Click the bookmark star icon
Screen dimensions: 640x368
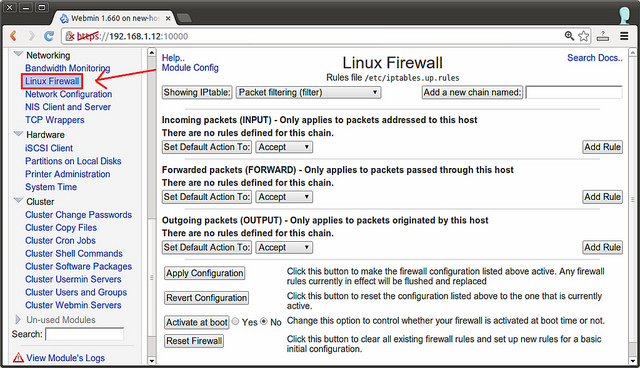click(584, 36)
